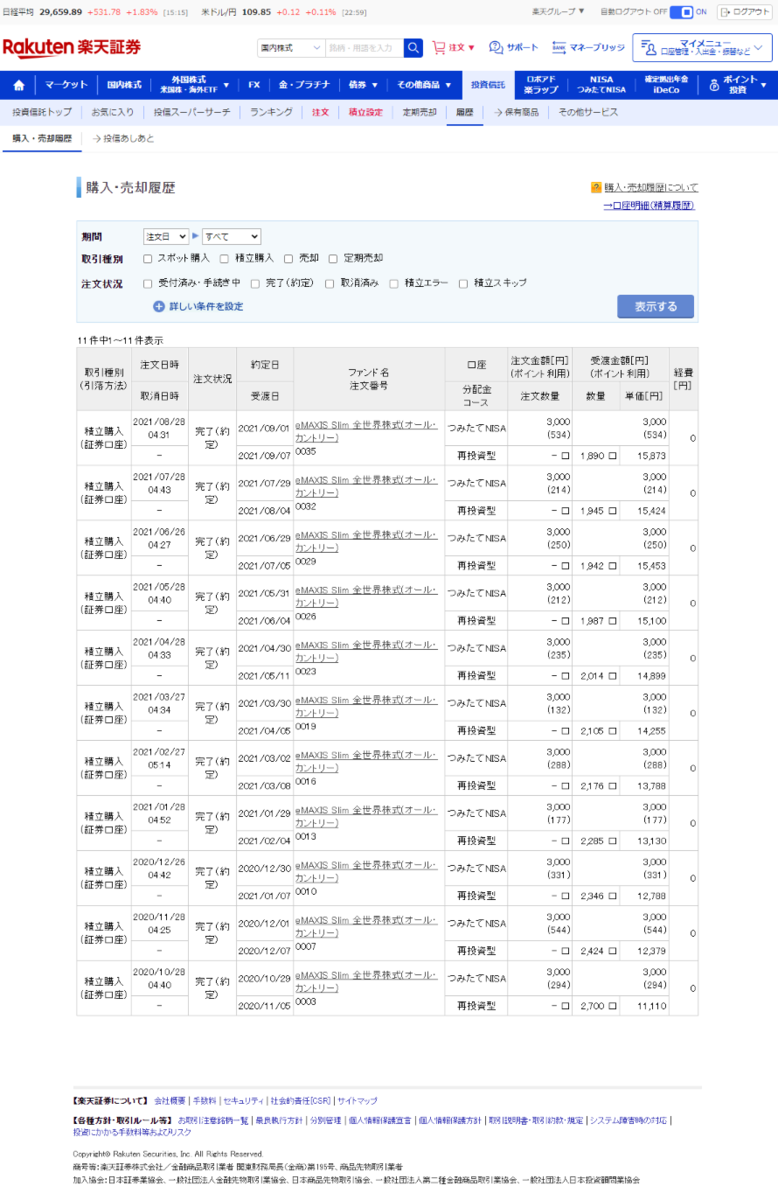Open マネーブリッジ bank icon link
The height and width of the screenshot is (1200, 778).
(x=588, y=47)
